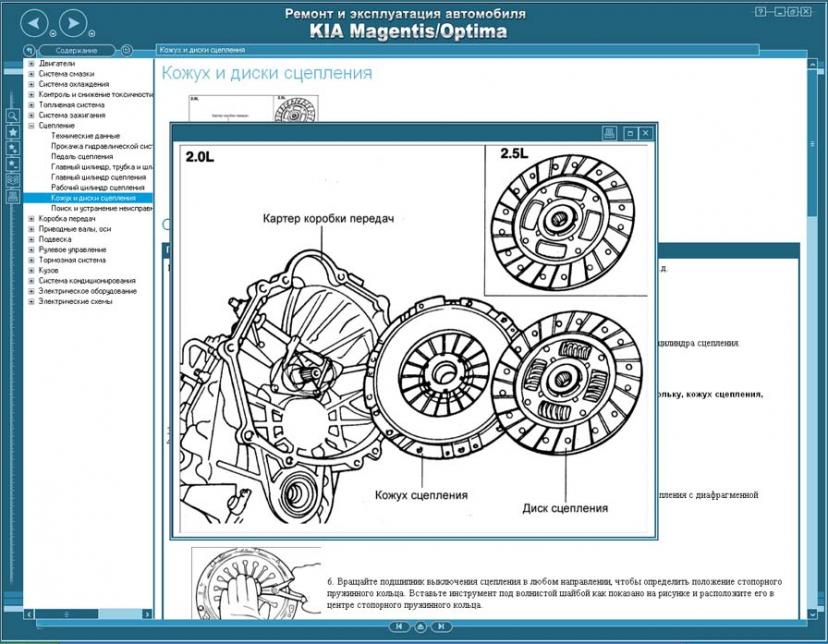Click the round icon right of Содержание
This screenshot has height=644, width=828.
click(126, 51)
